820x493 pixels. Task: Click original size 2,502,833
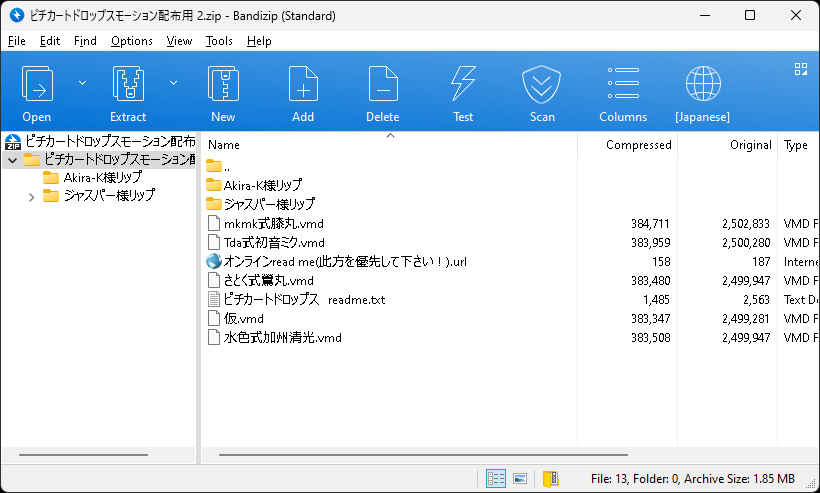tap(746, 224)
